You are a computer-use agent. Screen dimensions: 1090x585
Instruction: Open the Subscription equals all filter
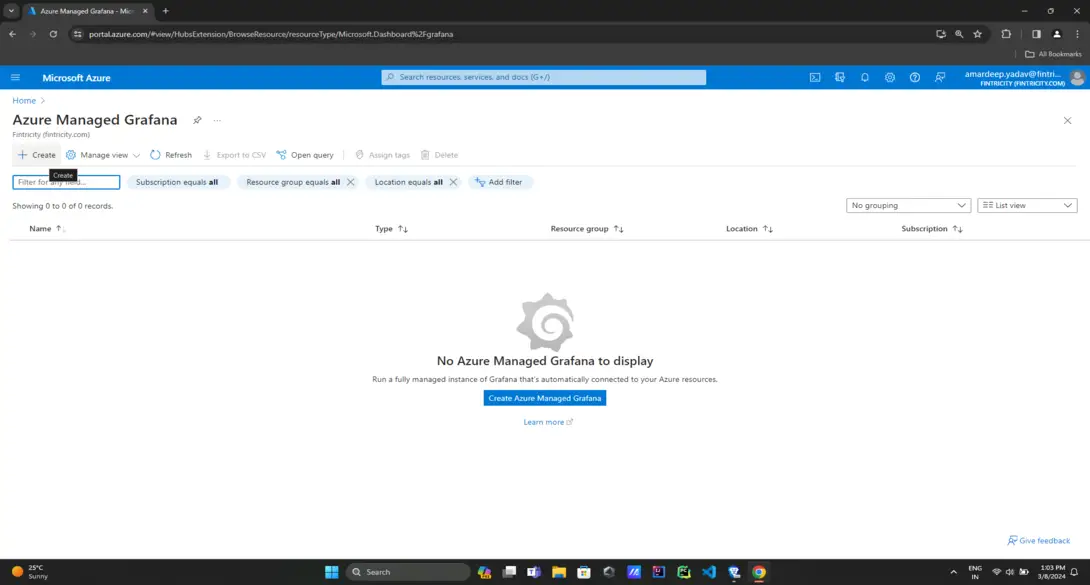[x=177, y=182]
